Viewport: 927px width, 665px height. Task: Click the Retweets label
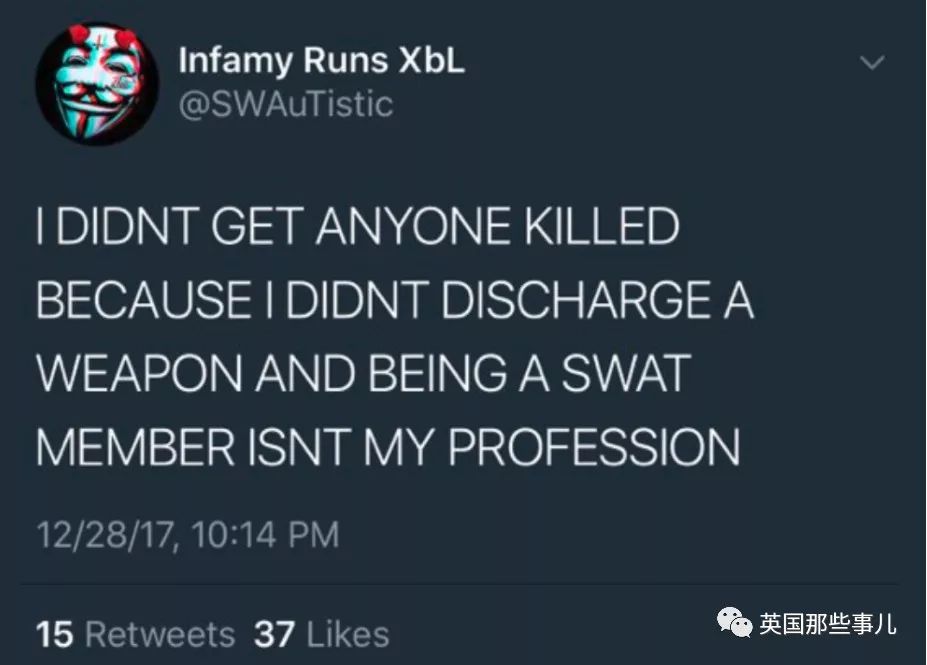(160, 635)
